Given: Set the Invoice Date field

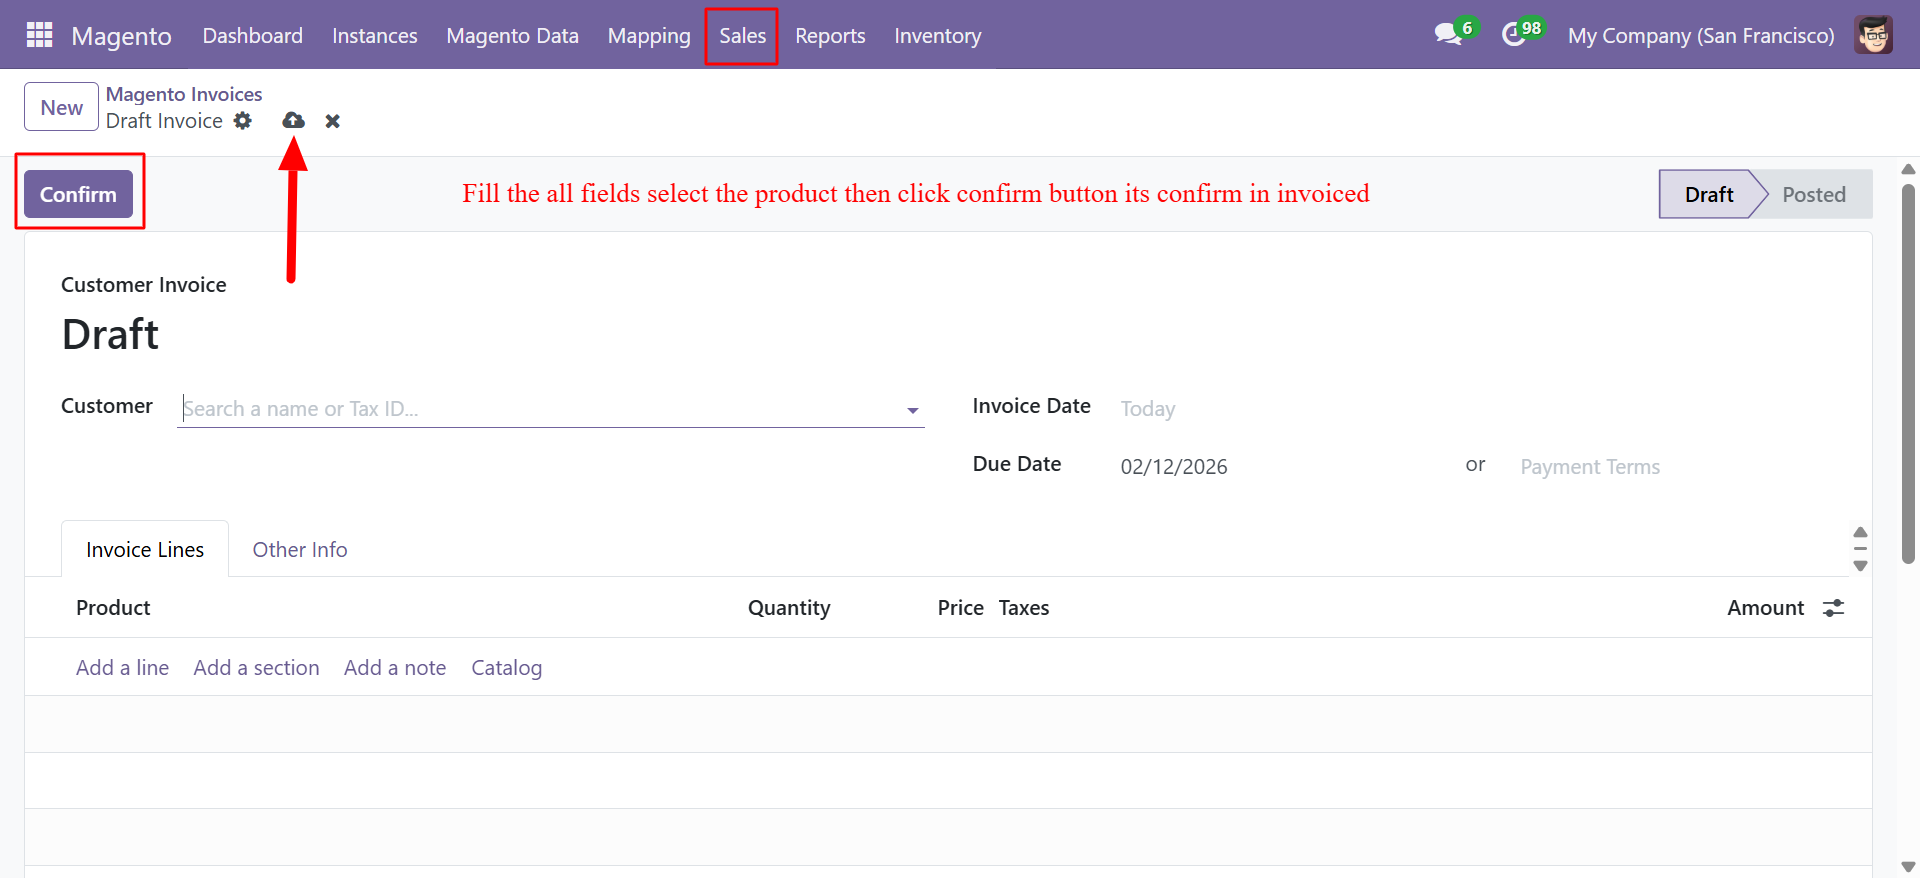Looking at the screenshot, I should pyautogui.click(x=1148, y=409).
